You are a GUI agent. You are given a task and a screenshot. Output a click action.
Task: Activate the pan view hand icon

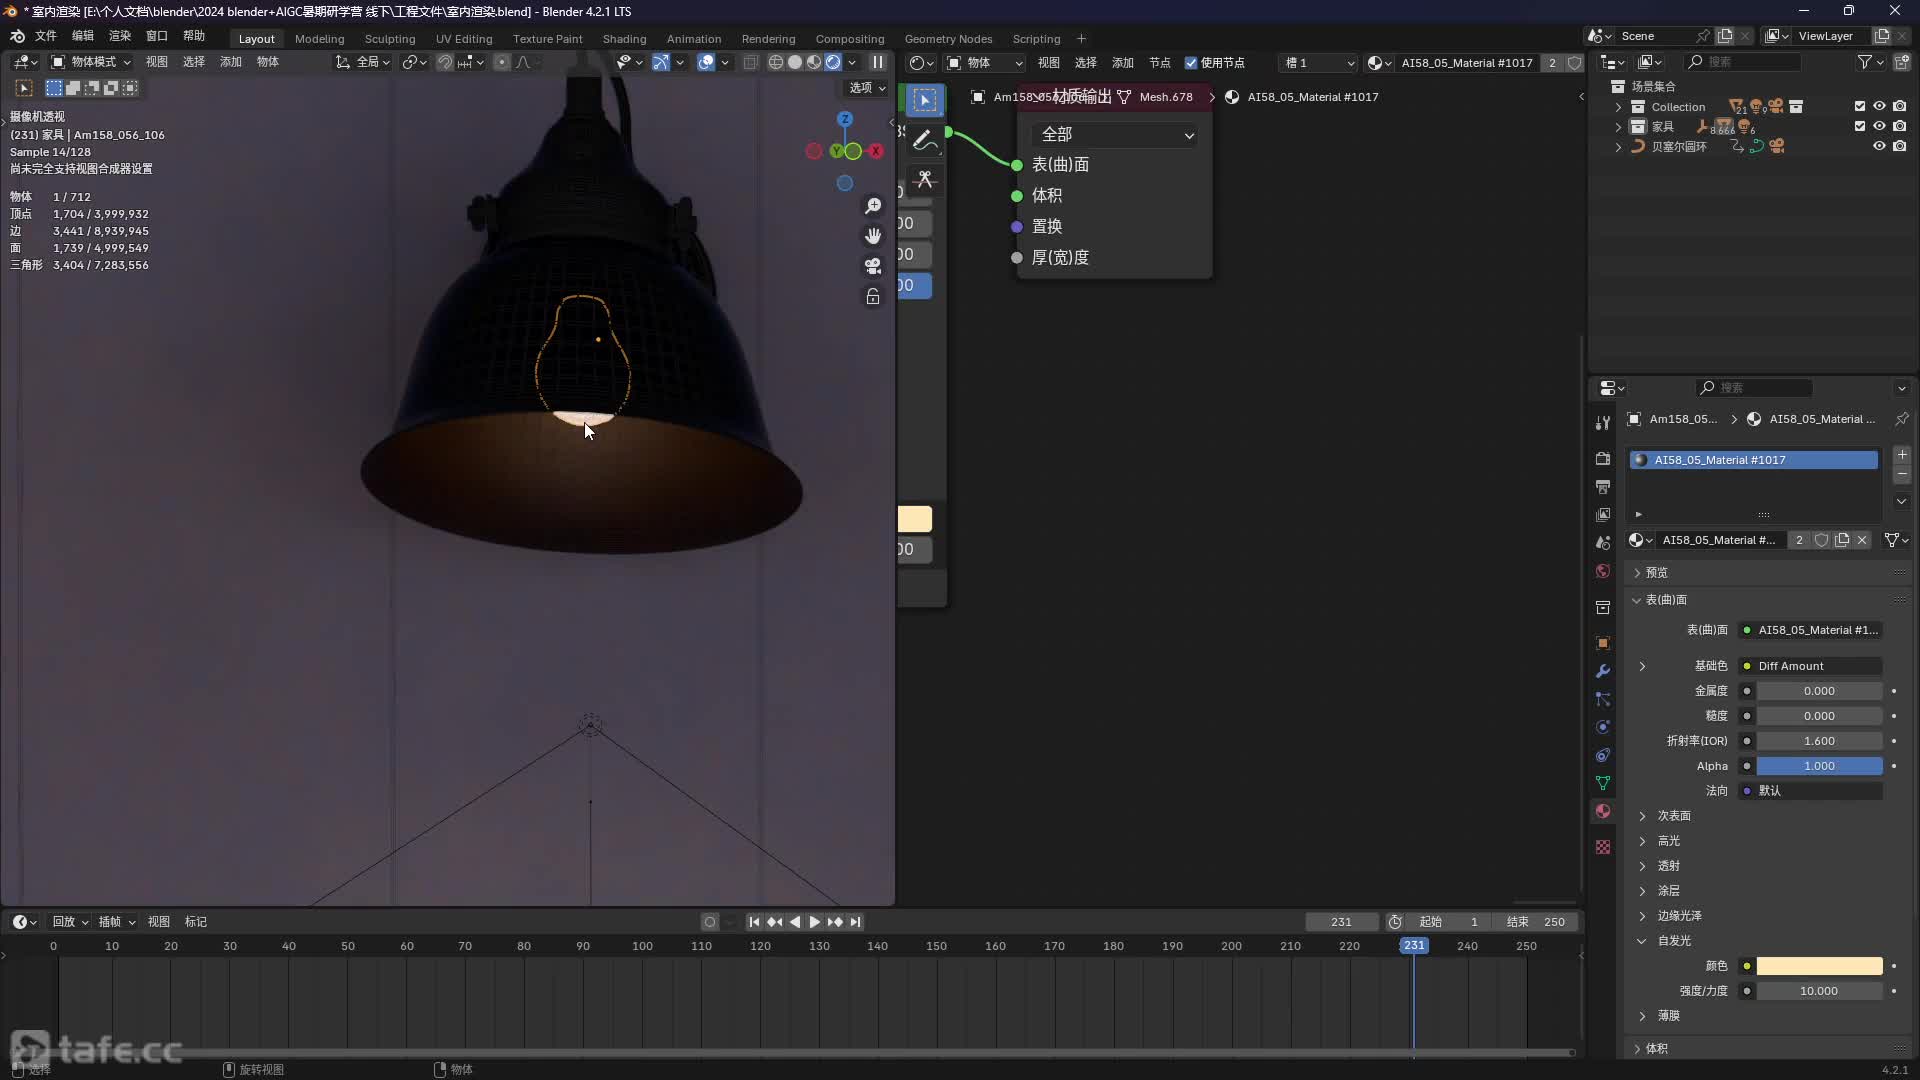coord(873,236)
